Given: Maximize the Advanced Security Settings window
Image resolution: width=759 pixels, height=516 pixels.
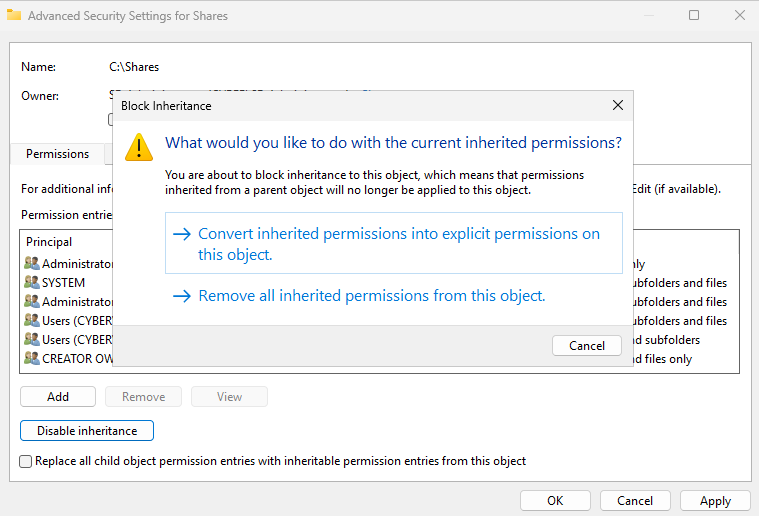Looking at the screenshot, I should click(x=694, y=16).
